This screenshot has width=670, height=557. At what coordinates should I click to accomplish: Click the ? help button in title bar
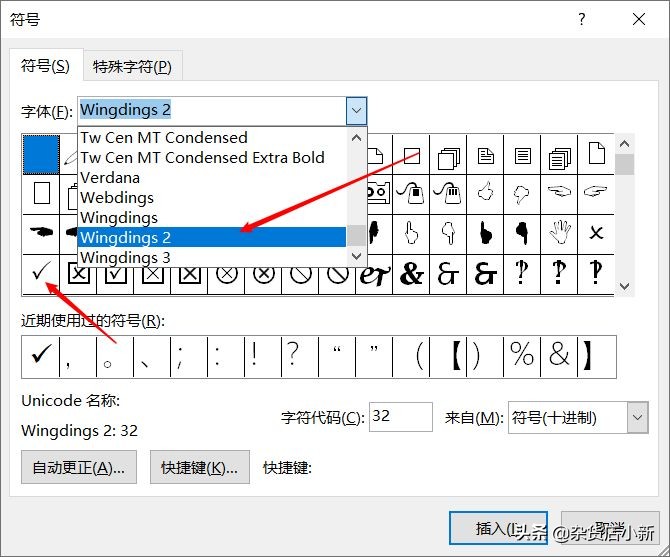point(582,19)
